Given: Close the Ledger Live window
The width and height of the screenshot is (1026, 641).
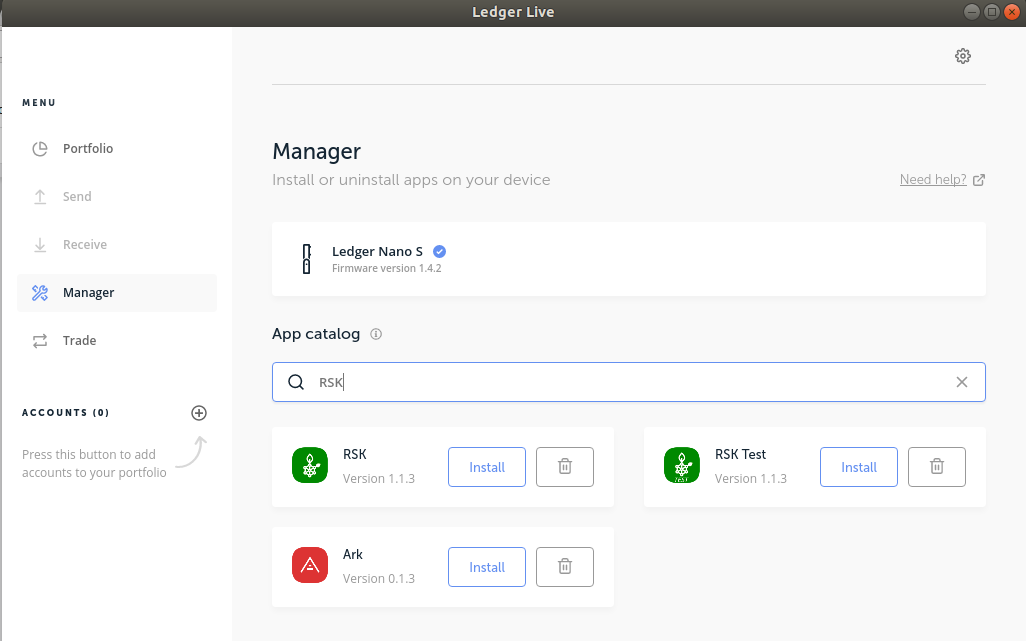Looking at the screenshot, I should [x=1012, y=12].
